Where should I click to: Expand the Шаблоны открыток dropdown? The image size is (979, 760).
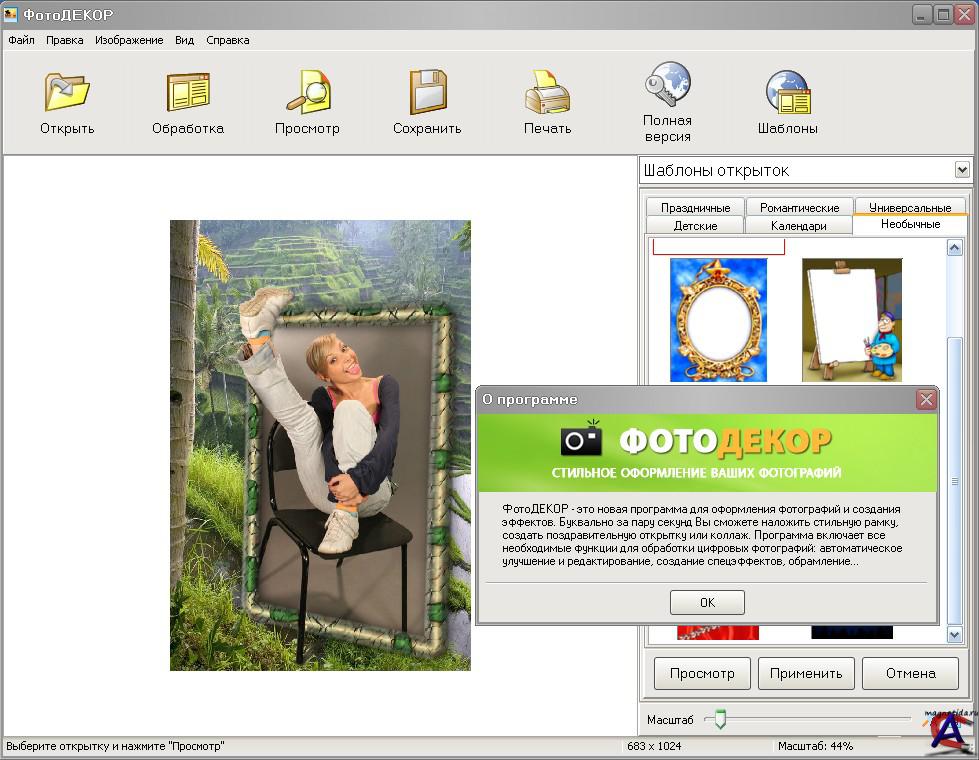click(x=962, y=169)
